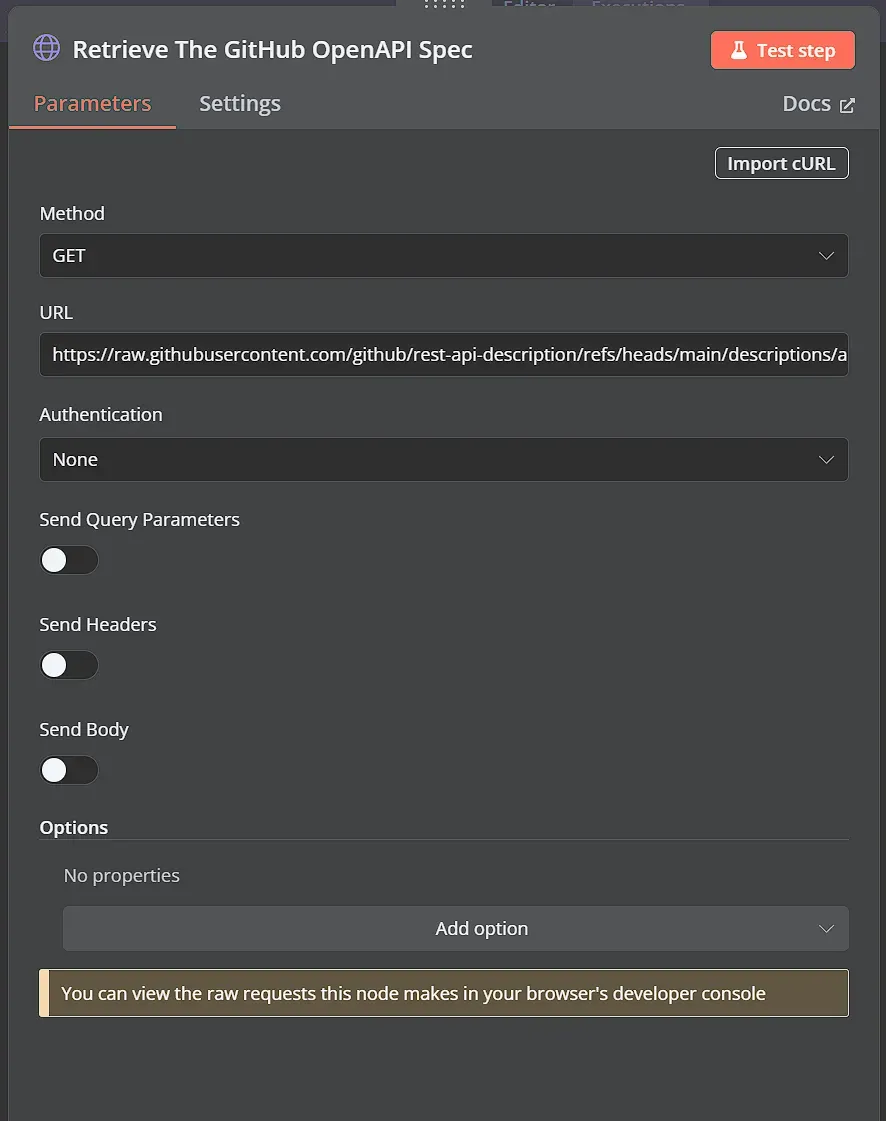Image resolution: width=886 pixels, height=1121 pixels.
Task: Open the Method dropdown showing GET
Action: [x=443, y=255]
